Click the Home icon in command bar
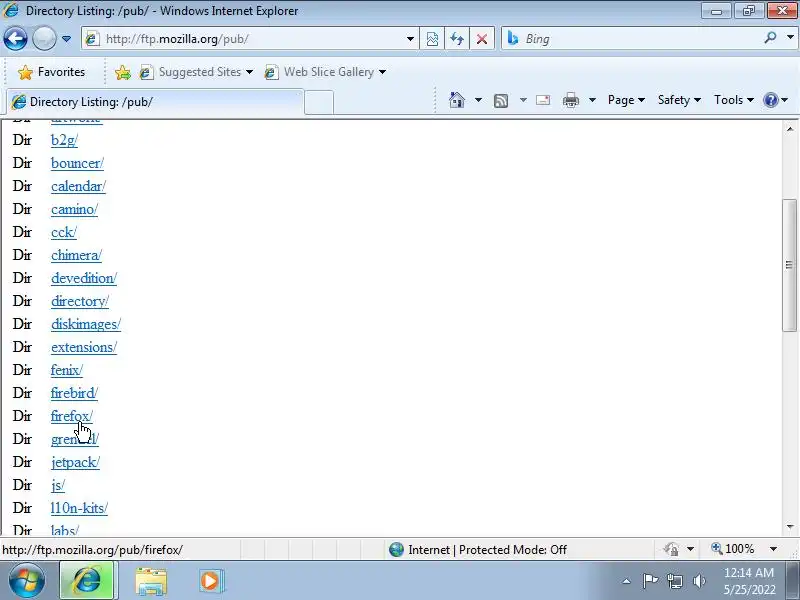Screen dimensions: 800x600 pos(457,100)
